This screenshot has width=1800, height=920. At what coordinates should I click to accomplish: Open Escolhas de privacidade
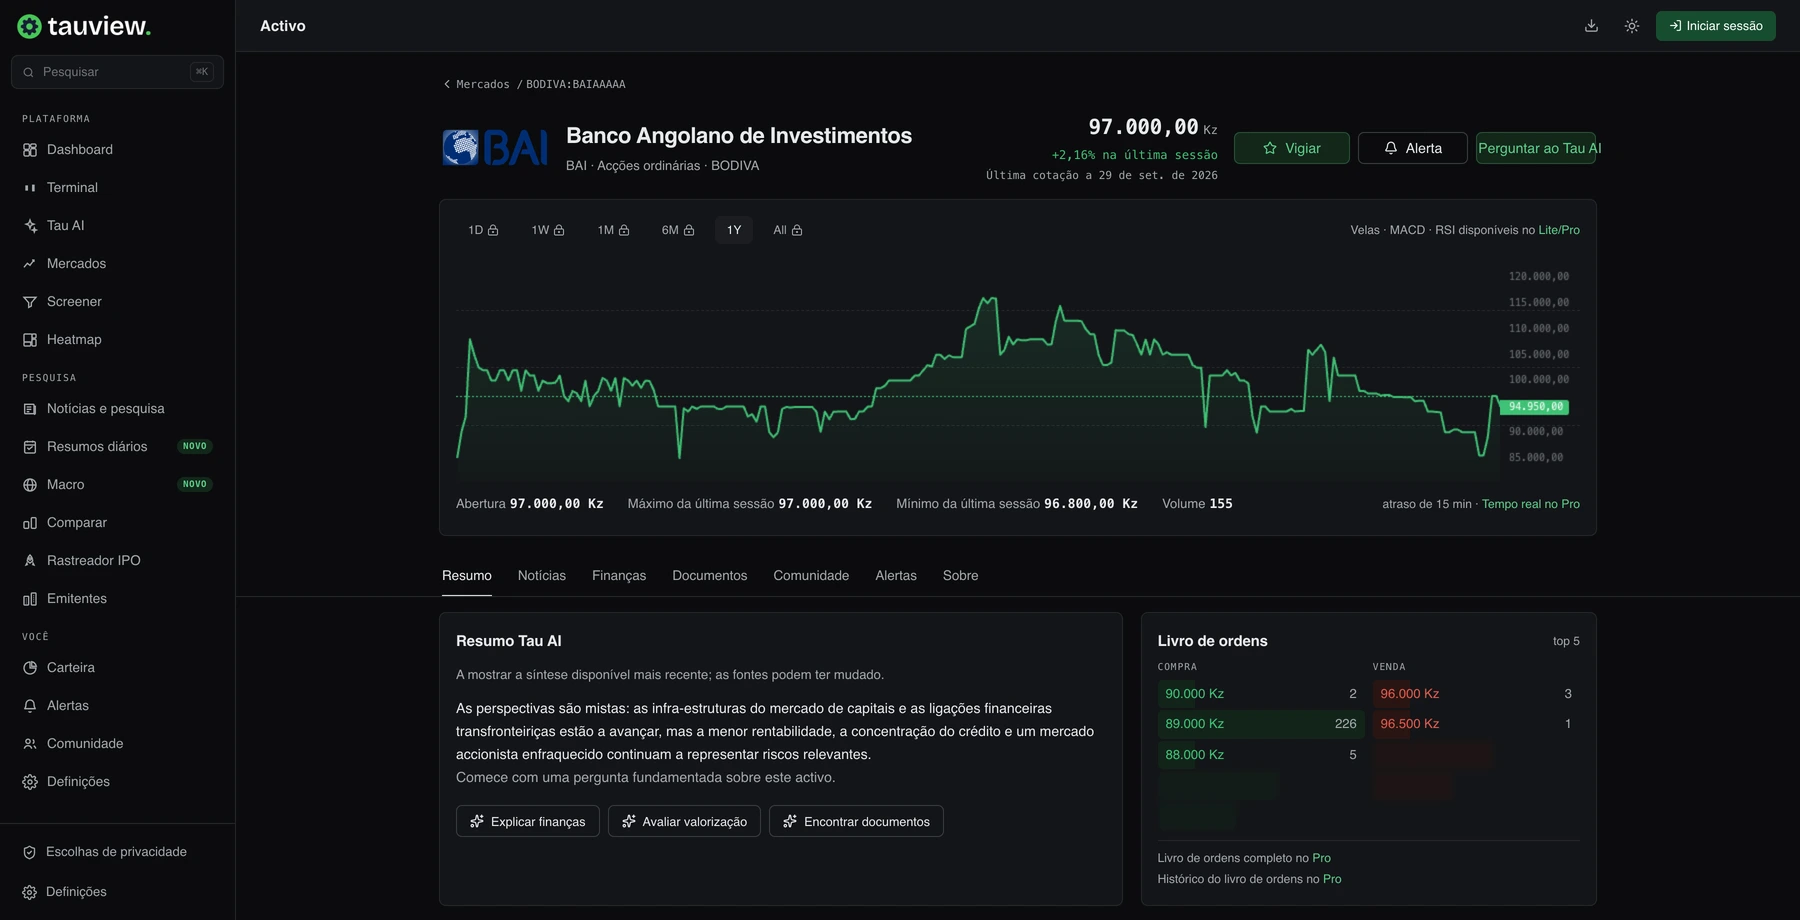click(117, 852)
